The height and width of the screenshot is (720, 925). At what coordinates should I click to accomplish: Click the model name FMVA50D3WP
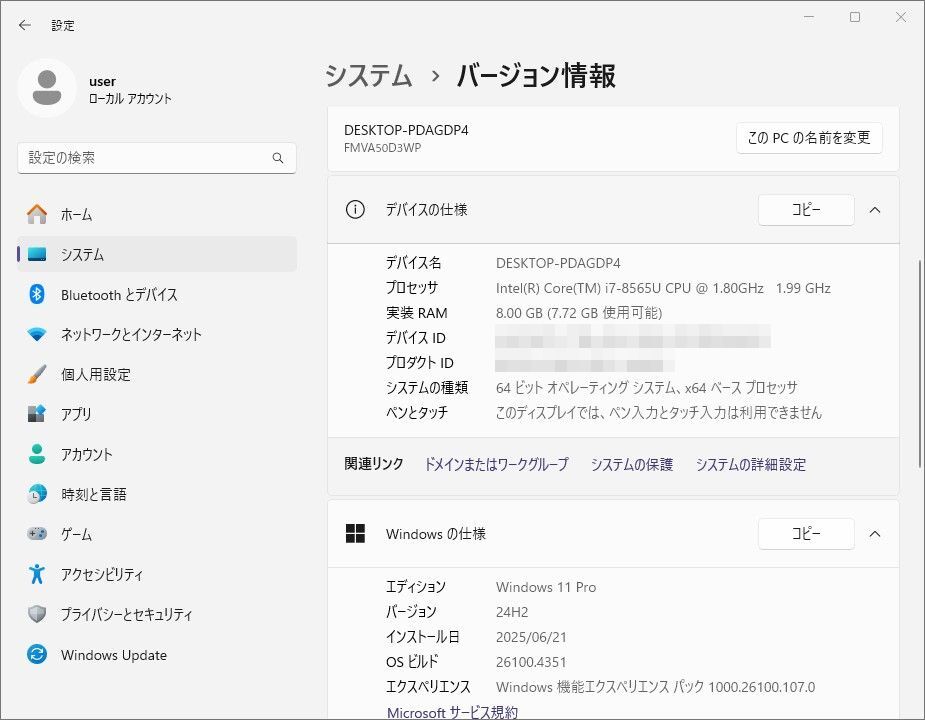(382, 148)
